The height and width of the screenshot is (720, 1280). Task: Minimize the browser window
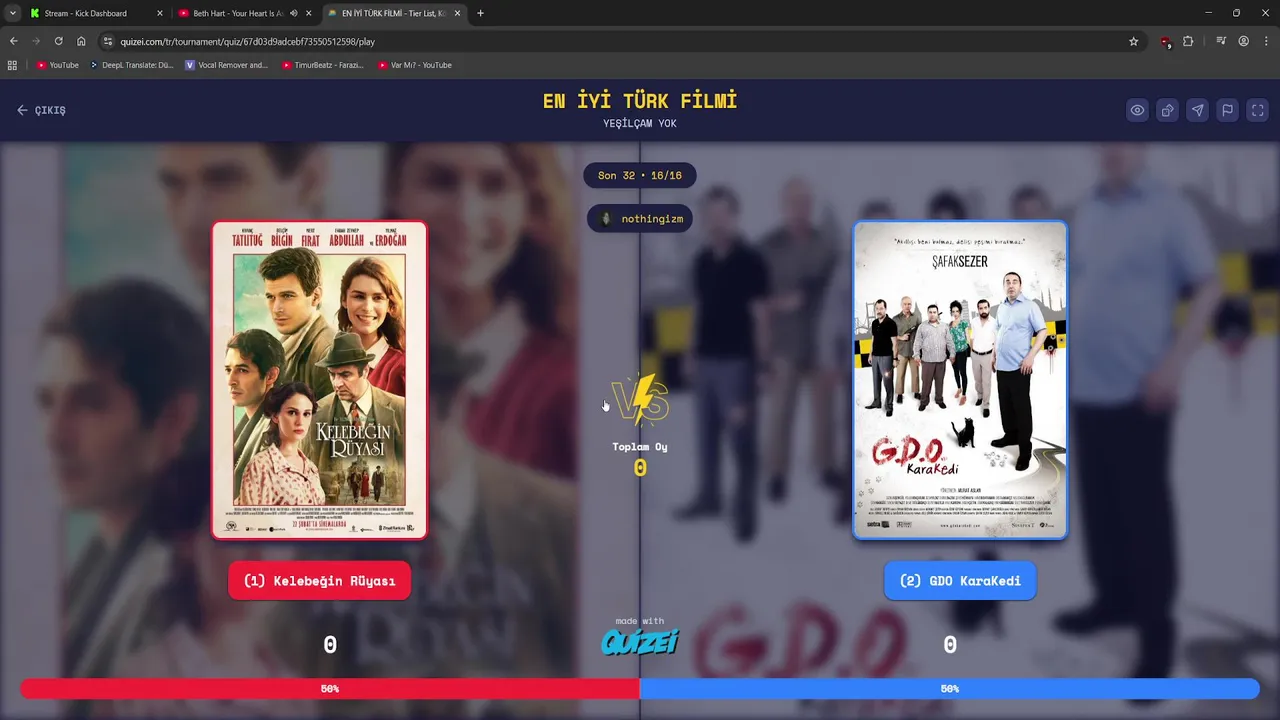coord(1208,13)
